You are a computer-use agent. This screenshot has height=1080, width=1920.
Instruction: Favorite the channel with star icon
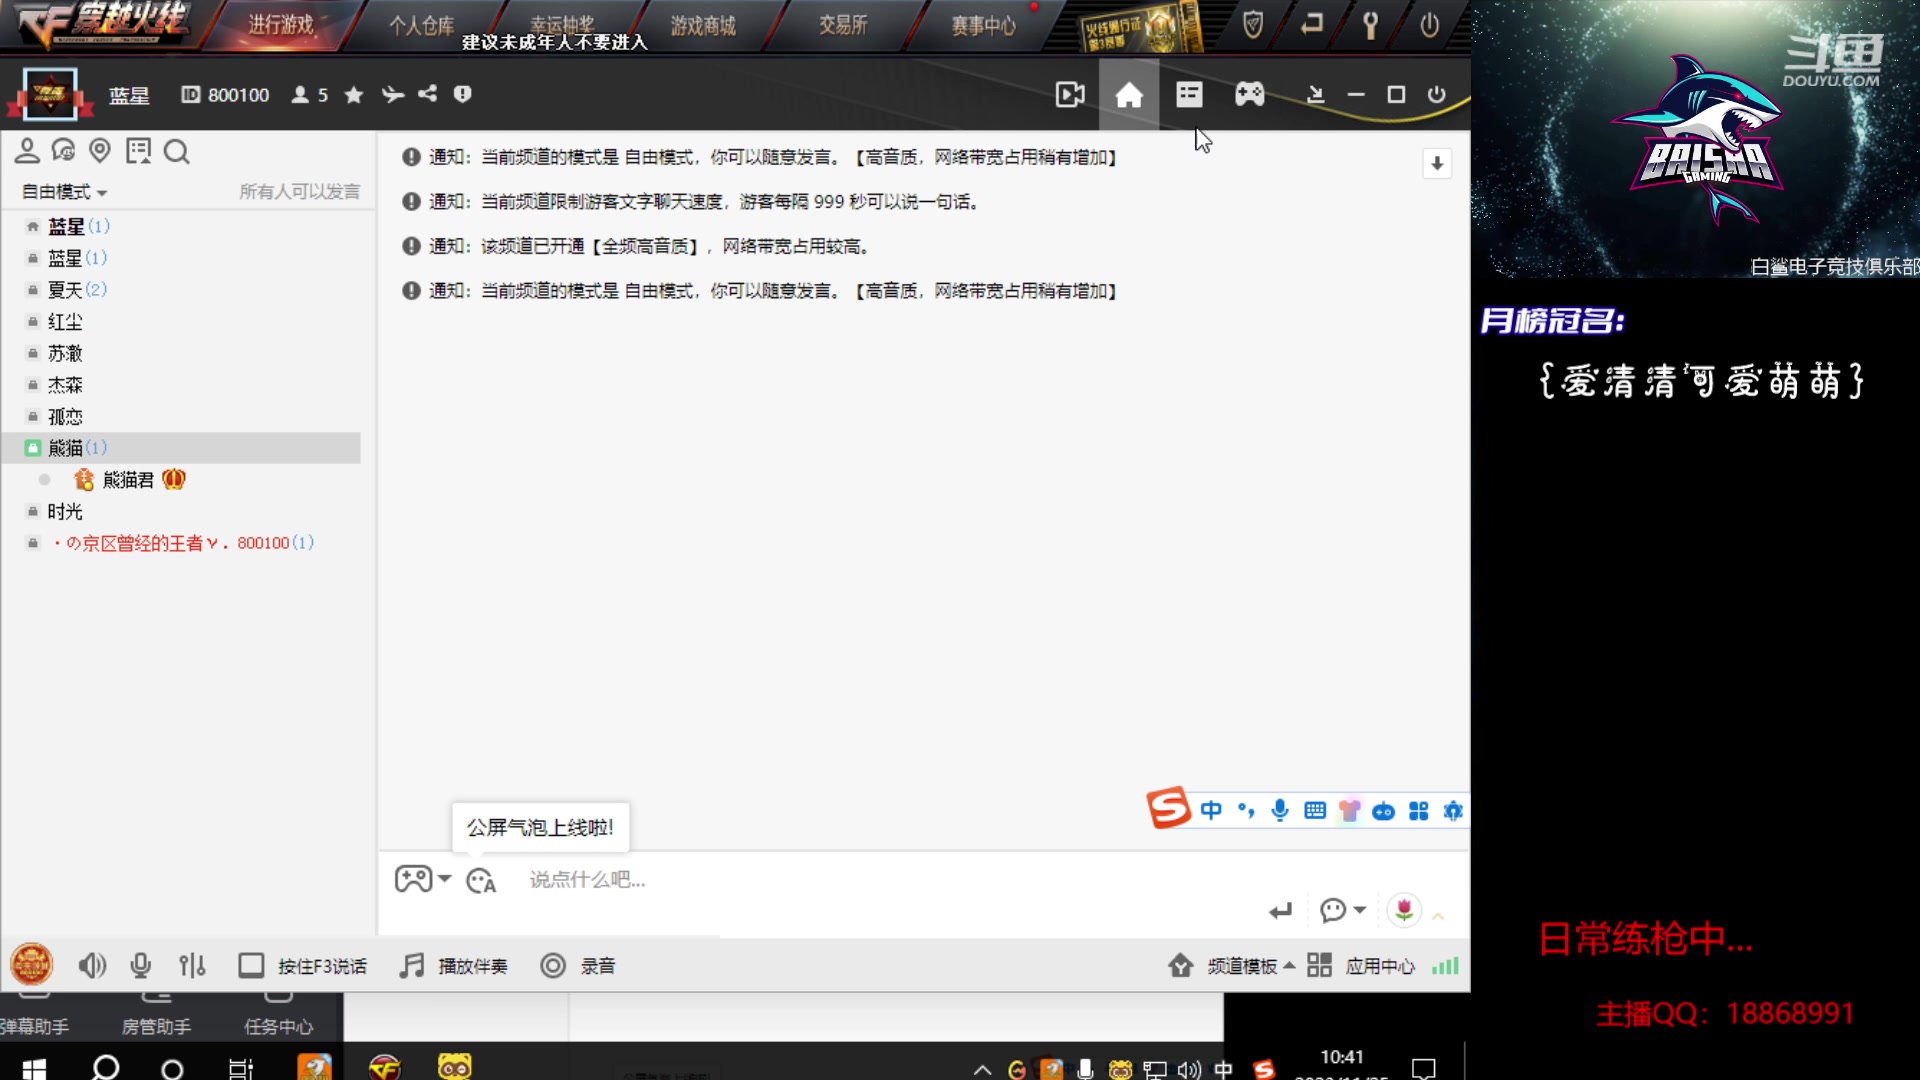[353, 95]
